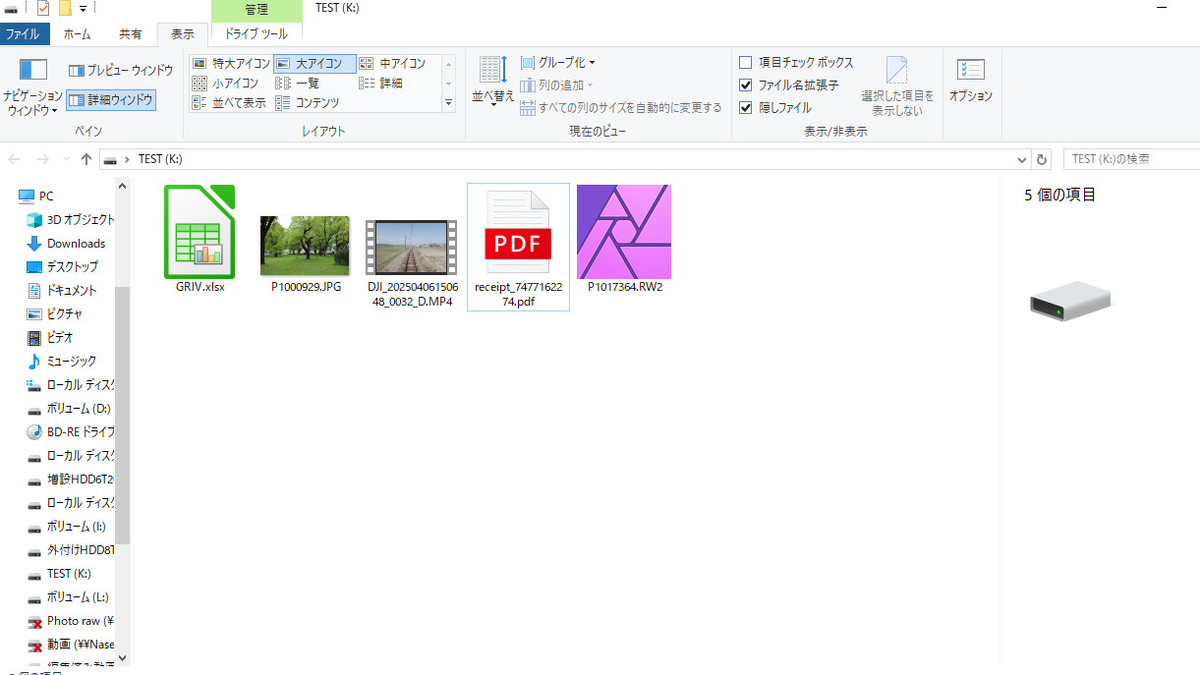Click the quick access new folder icon
The image size is (1200, 675).
pos(64,9)
